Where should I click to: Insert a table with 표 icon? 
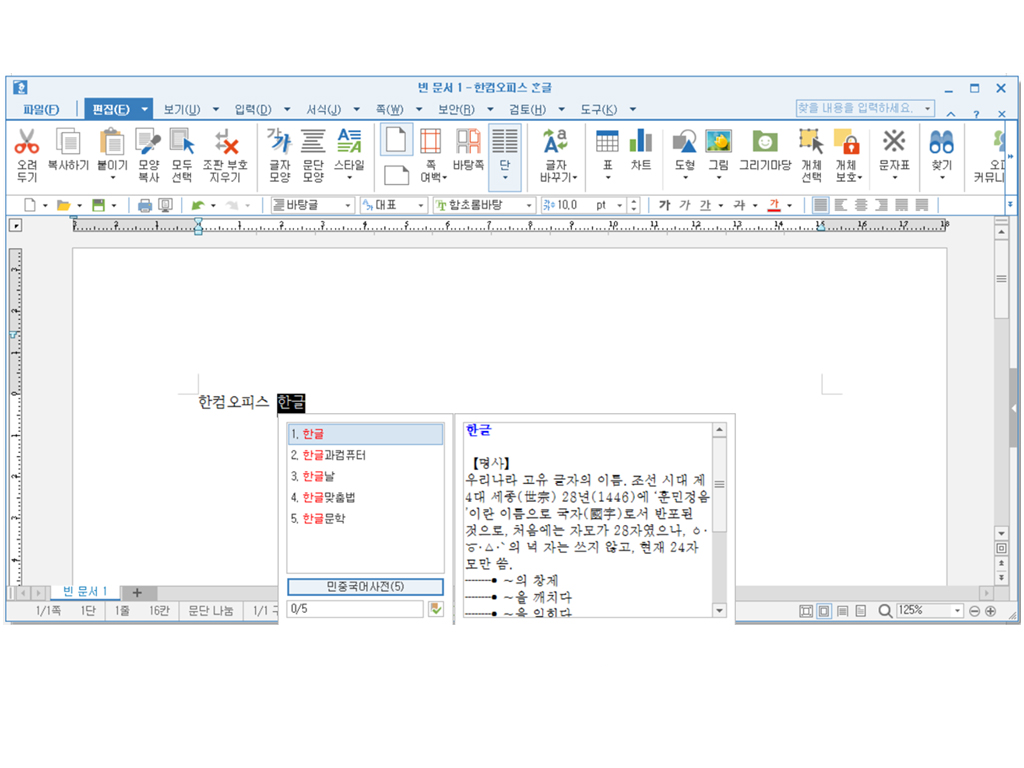coord(607,141)
